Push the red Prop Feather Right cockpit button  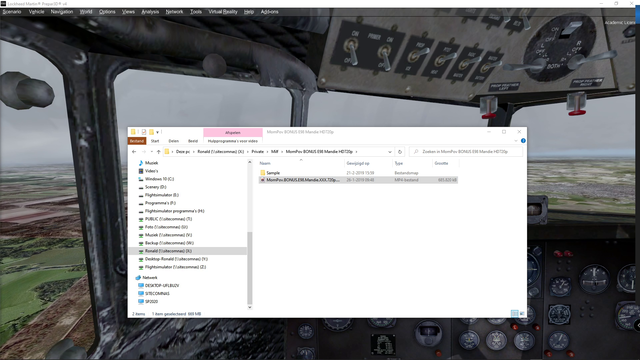(576, 103)
